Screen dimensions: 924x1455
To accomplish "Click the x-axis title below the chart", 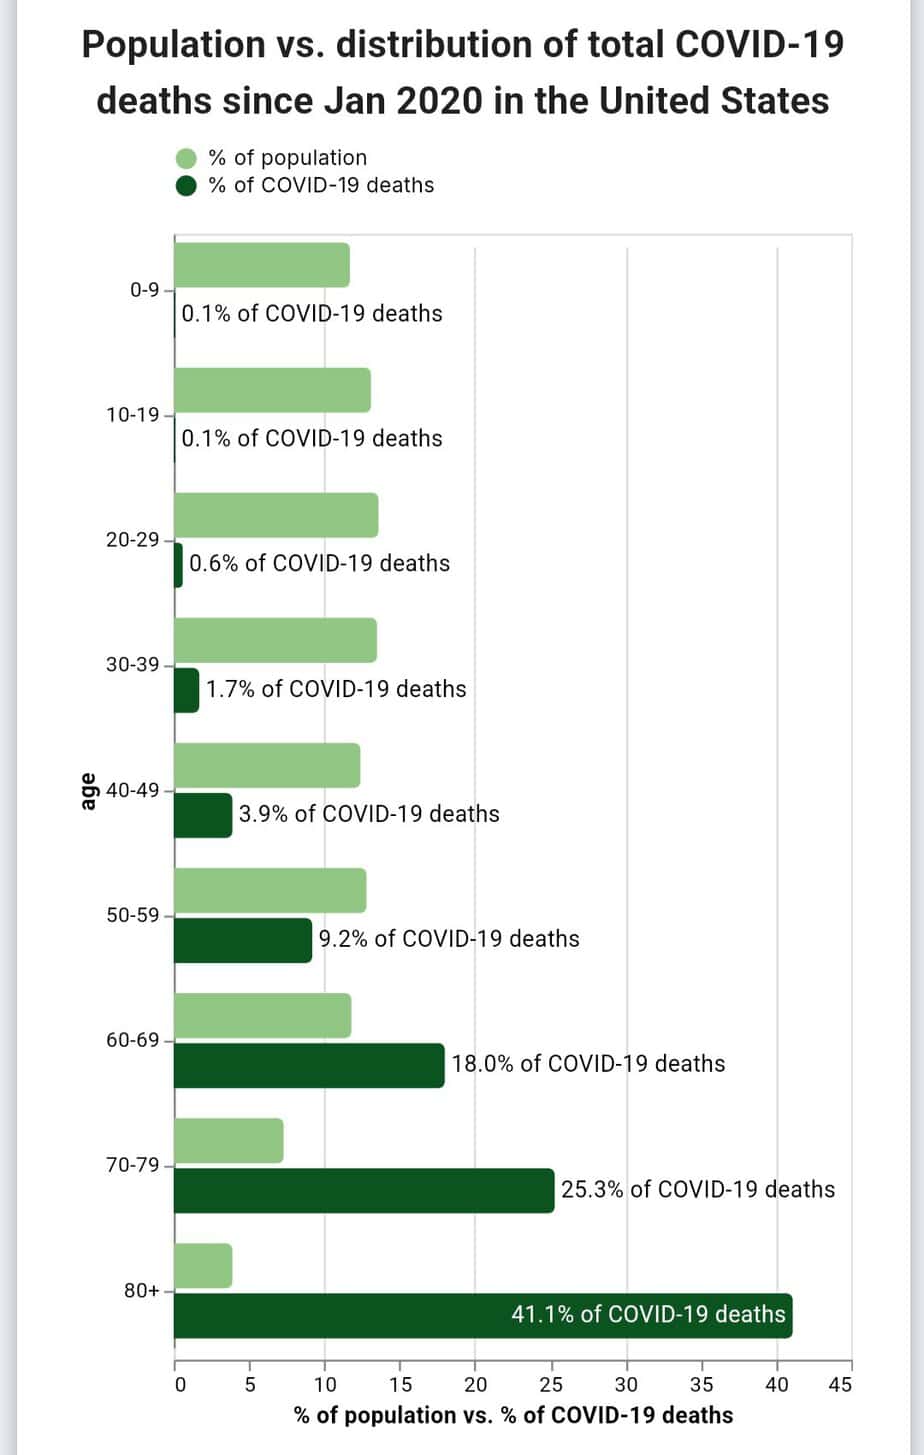I will (x=513, y=1415).
